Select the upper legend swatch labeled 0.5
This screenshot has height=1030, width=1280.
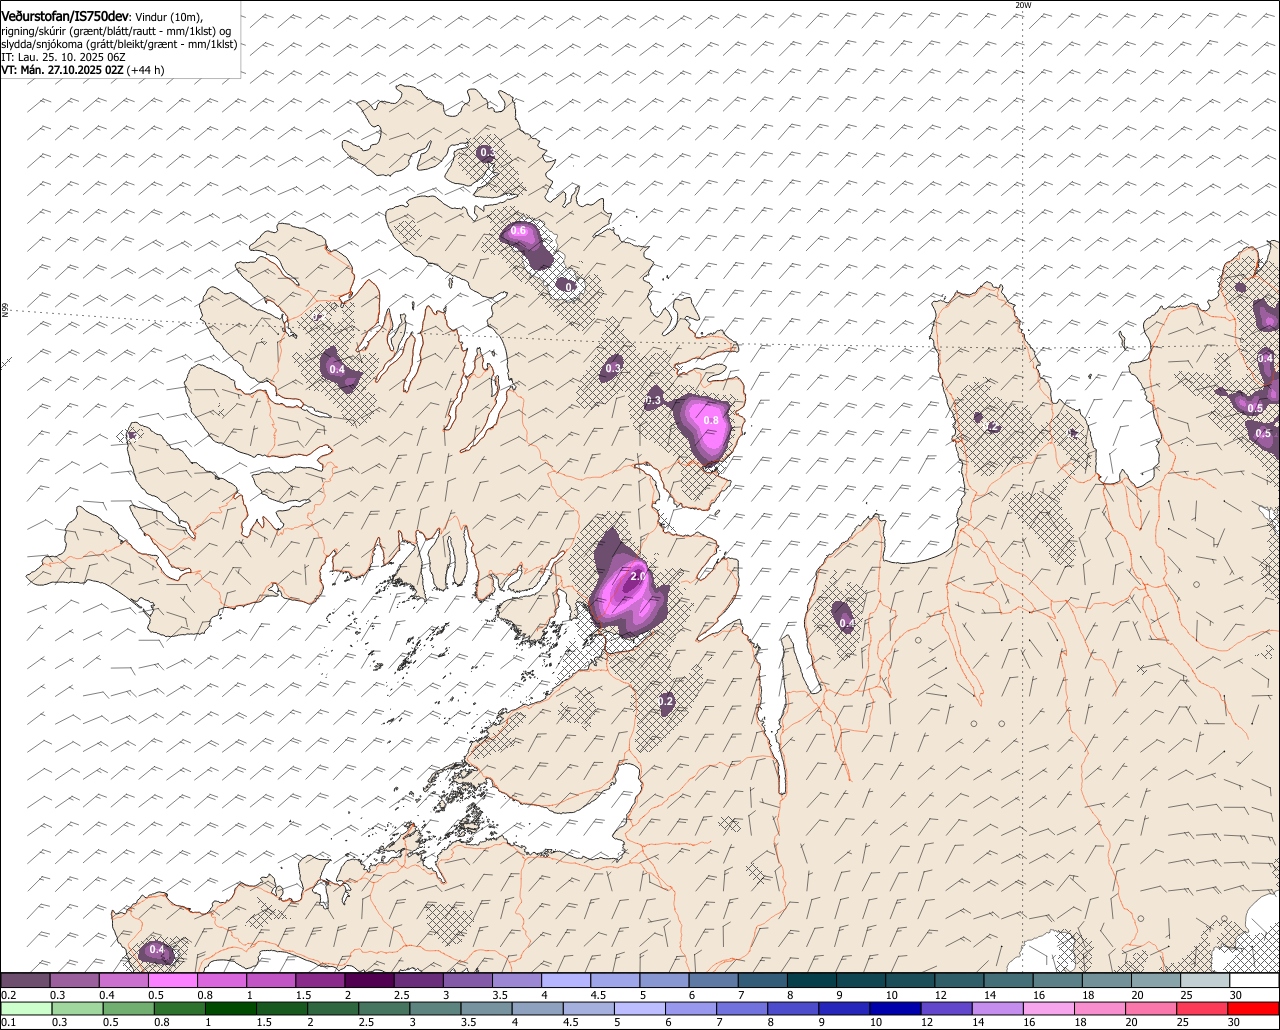(x=172, y=980)
